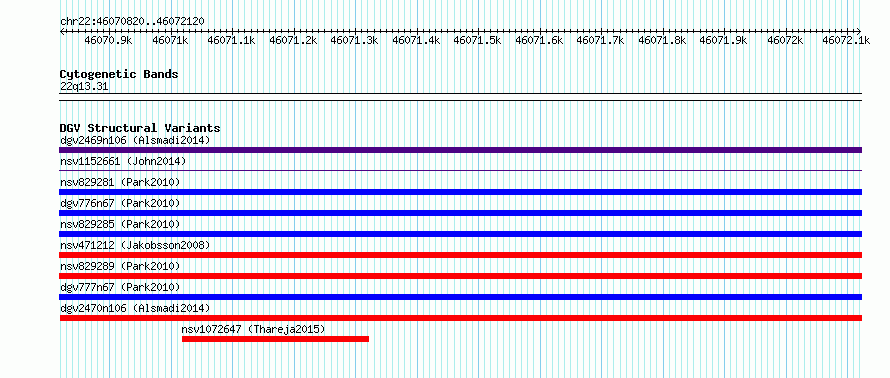Viewport: 890px width, 378px height.
Task: Click the DGV Structural Variants track heading
Action: [x=140, y=128]
